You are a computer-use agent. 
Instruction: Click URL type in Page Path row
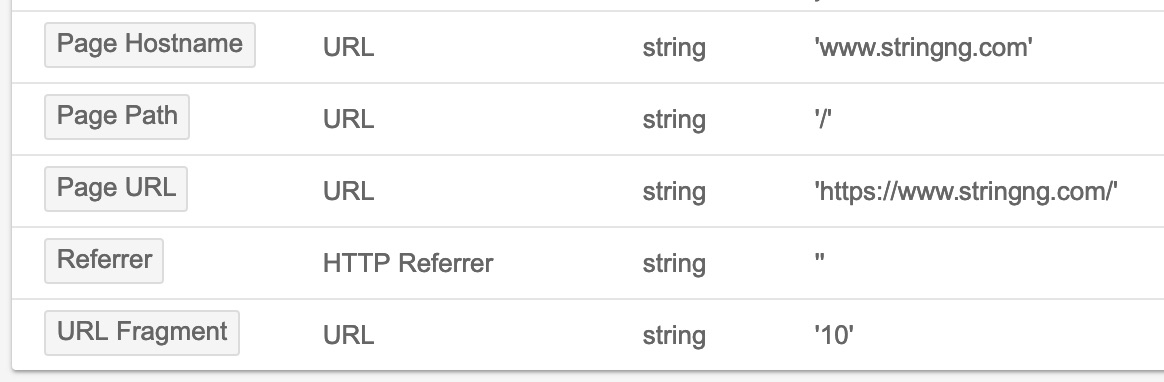pyautogui.click(x=348, y=119)
